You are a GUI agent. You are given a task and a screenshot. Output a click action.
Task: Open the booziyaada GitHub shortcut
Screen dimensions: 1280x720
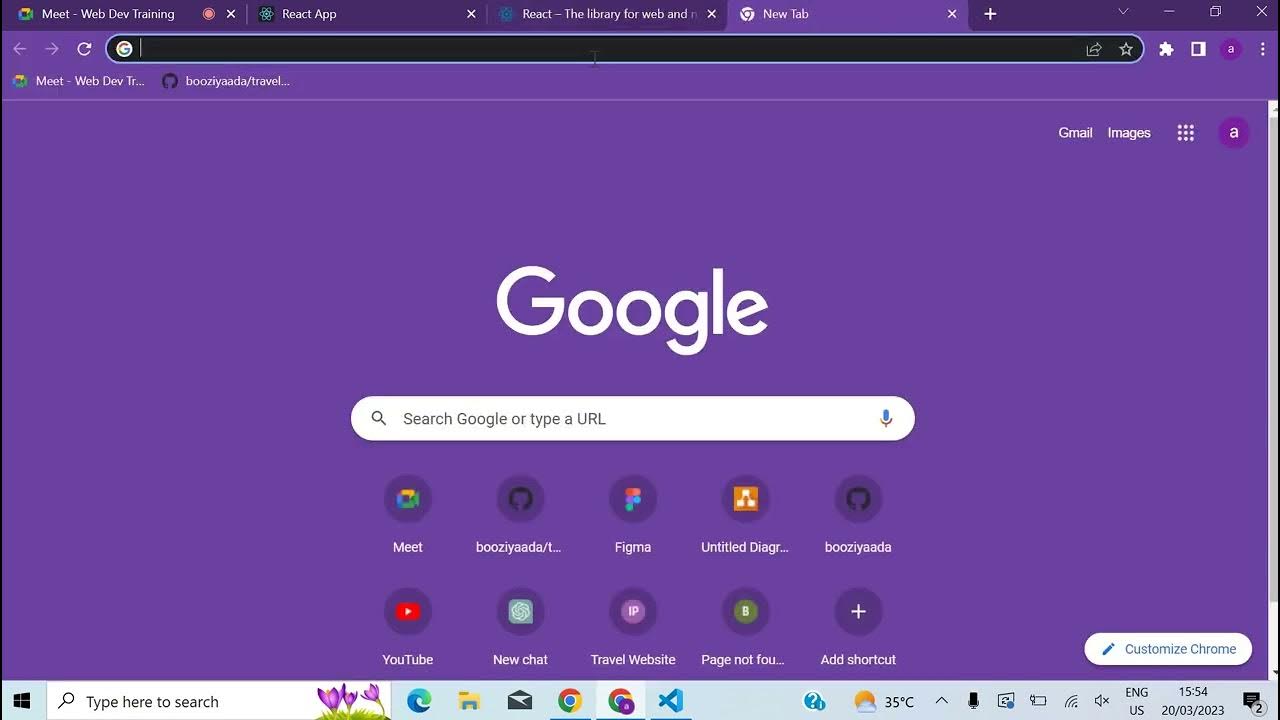pos(858,515)
